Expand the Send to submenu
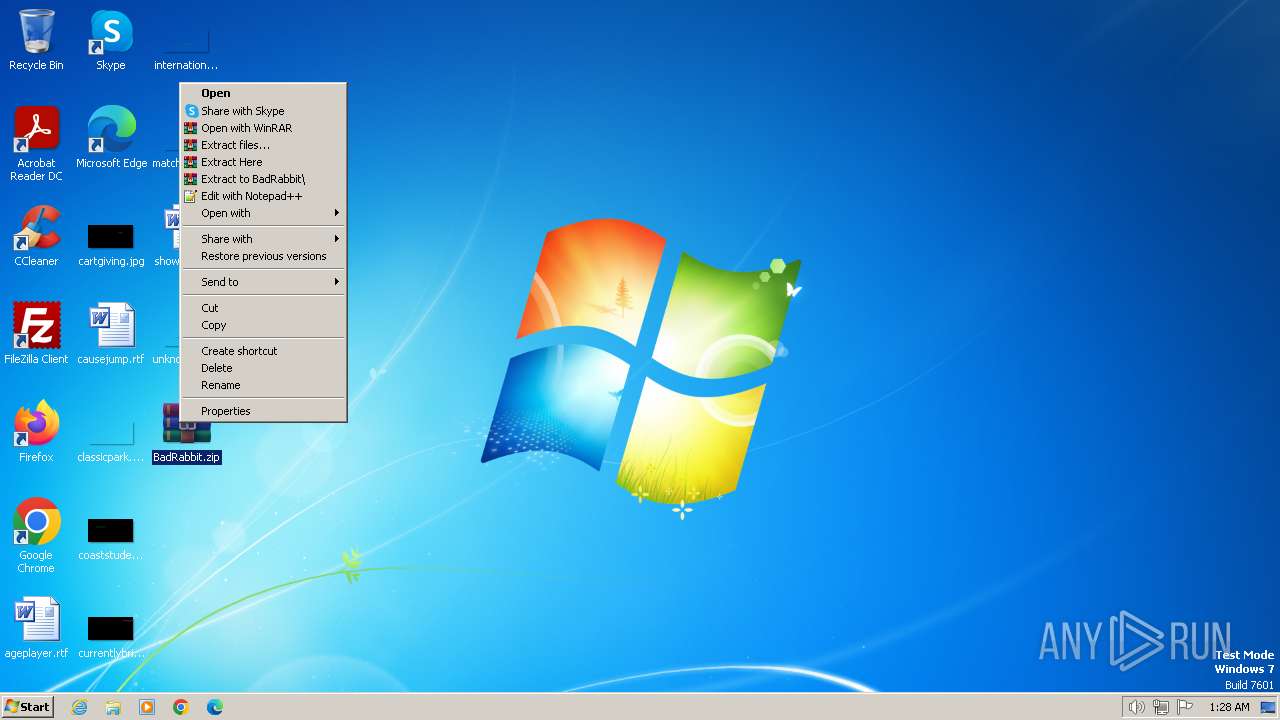The width and height of the screenshot is (1280, 720). pyautogui.click(x=263, y=282)
